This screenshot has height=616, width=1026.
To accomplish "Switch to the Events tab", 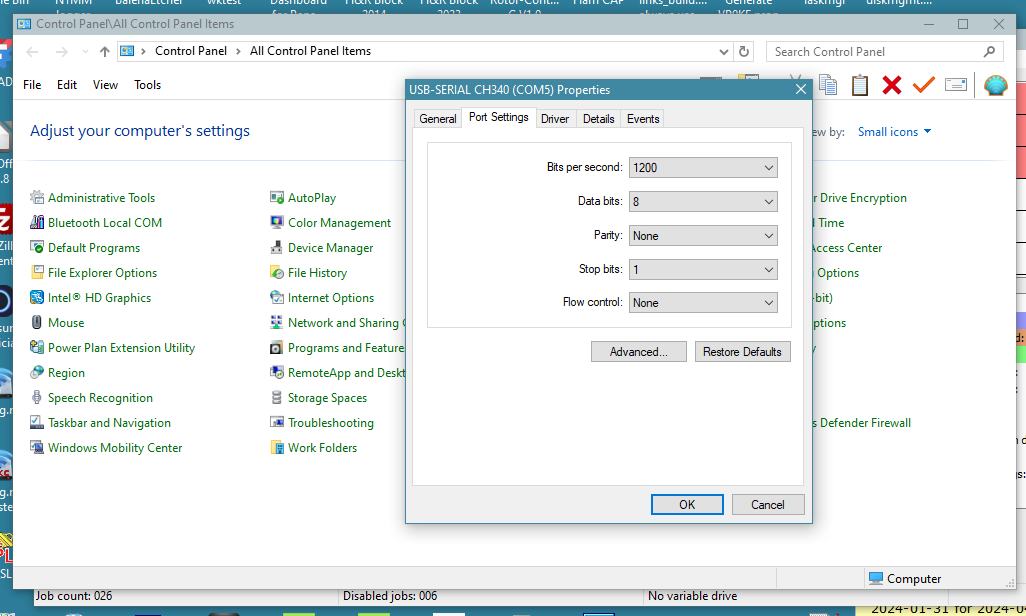I will pos(643,118).
